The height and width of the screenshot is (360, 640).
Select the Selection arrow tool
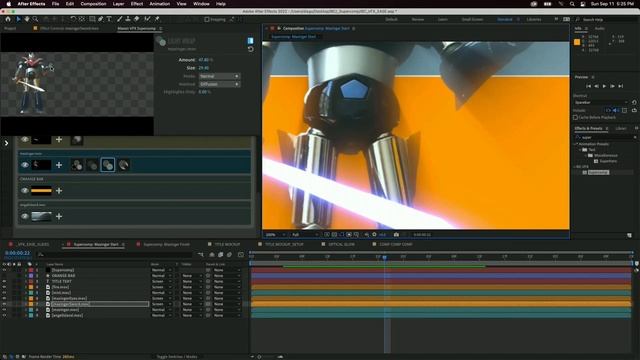coord(18,19)
